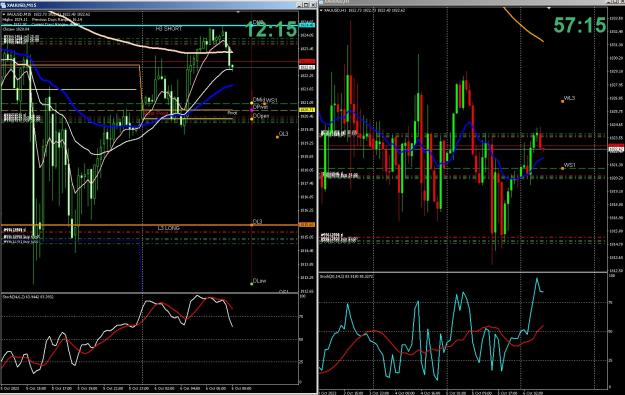The width and height of the screenshot is (625, 395).
Task: Click the chart shift triangle on M15 chart
Action: point(238,12)
